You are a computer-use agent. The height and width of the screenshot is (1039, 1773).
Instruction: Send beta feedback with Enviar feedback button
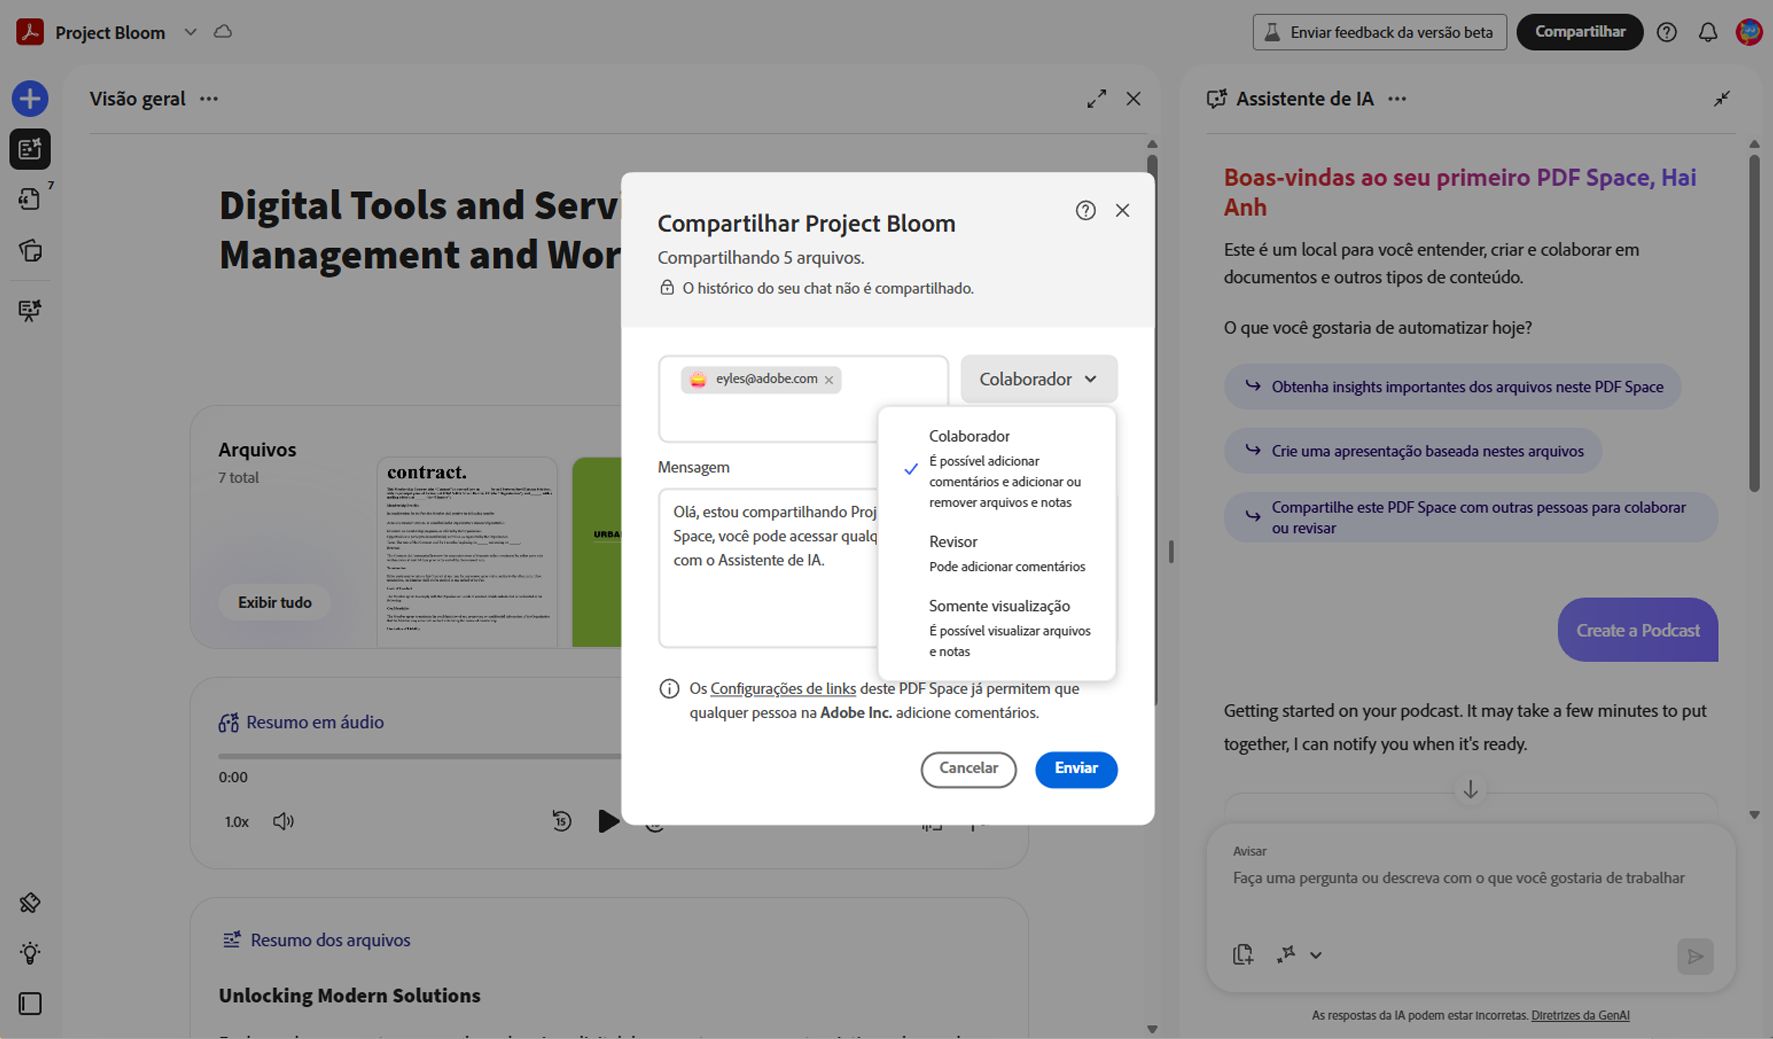pyautogui.click(x=1379, y=32)
